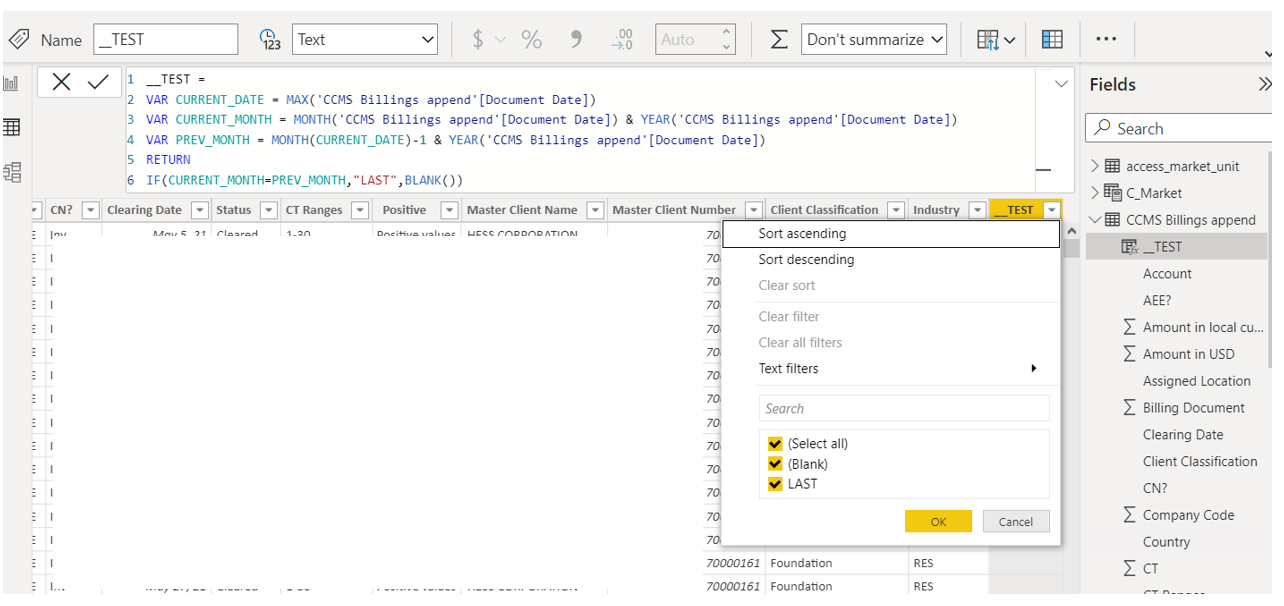Click the calculated column icon beside __TEST field

click(x=1130, y=247)
